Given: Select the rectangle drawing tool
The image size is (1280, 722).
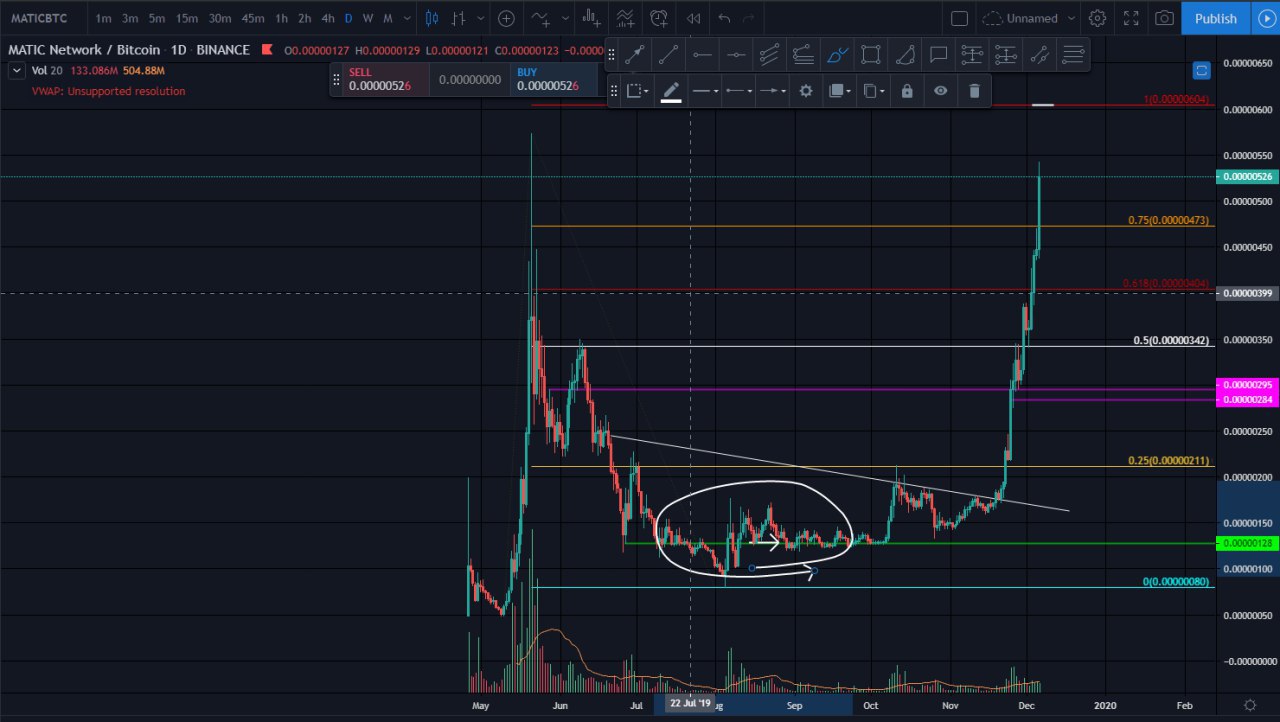Looking at the screenshot, I should point(871,55).
